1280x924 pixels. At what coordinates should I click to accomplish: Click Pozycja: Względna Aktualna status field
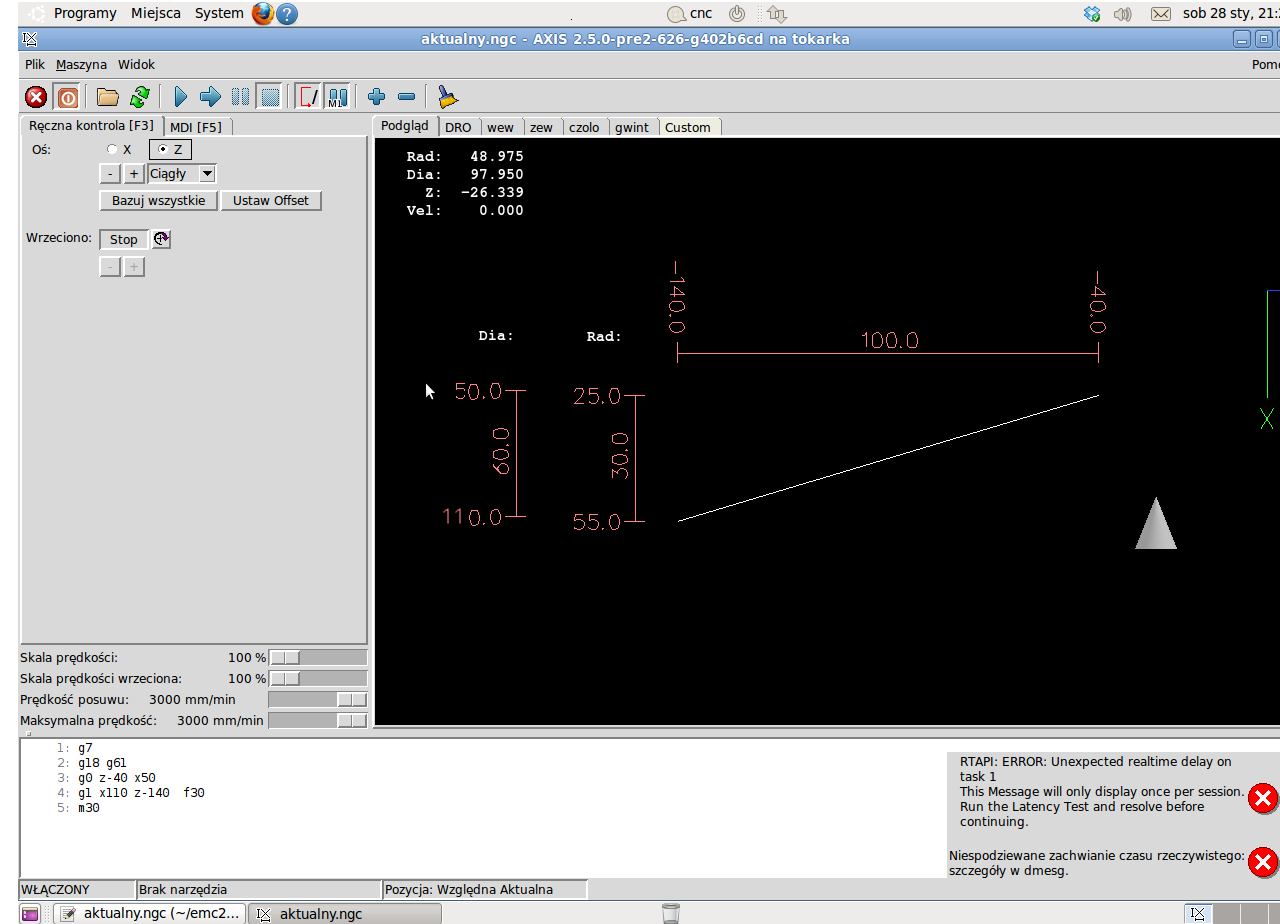(485, 889)
